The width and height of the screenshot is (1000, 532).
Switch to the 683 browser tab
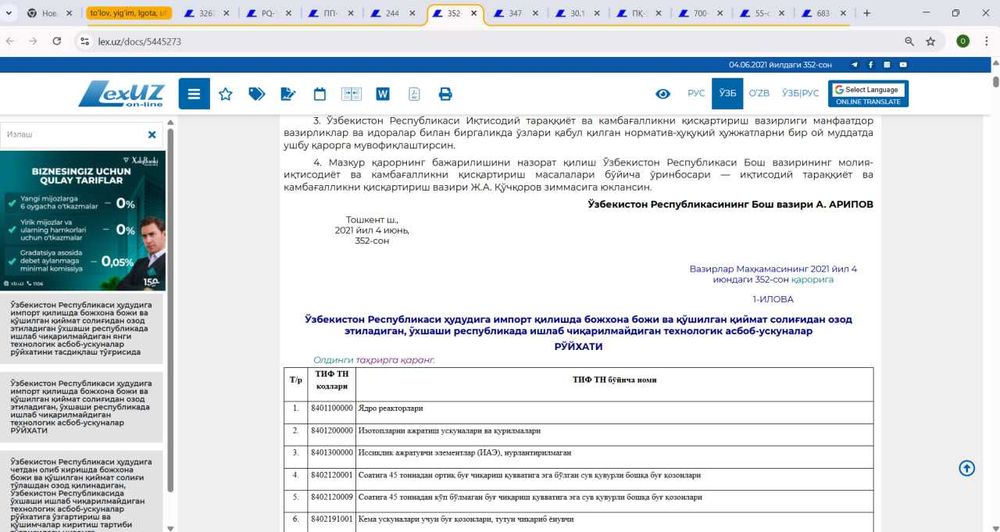(x=823, y=13)
